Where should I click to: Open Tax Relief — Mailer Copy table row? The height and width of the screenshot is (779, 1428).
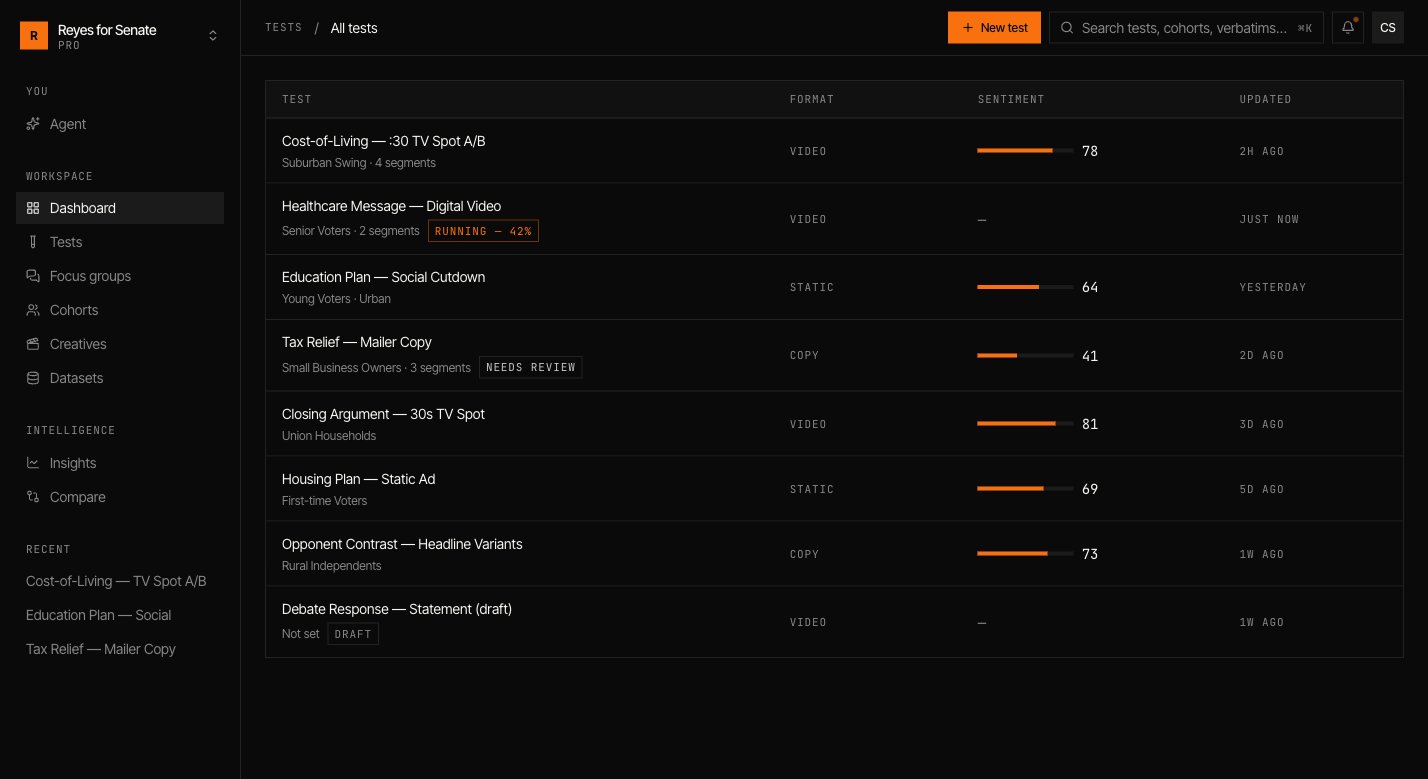833,355
